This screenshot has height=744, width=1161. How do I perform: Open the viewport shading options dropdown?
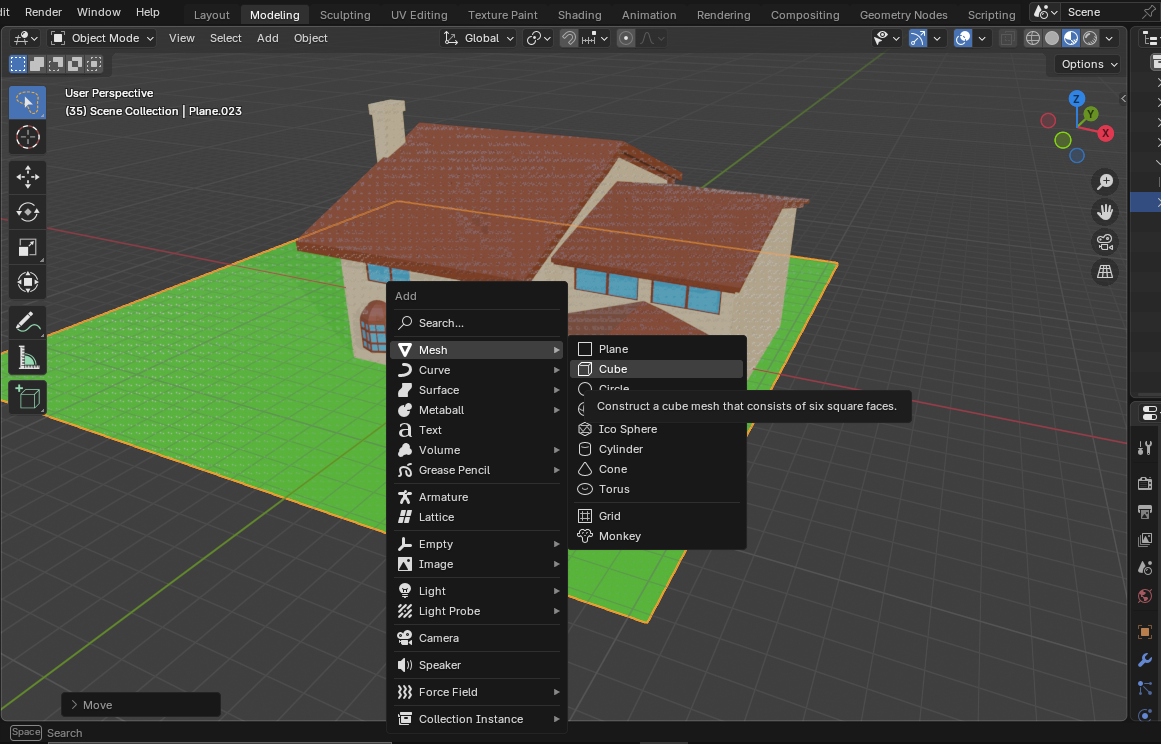1109,38
